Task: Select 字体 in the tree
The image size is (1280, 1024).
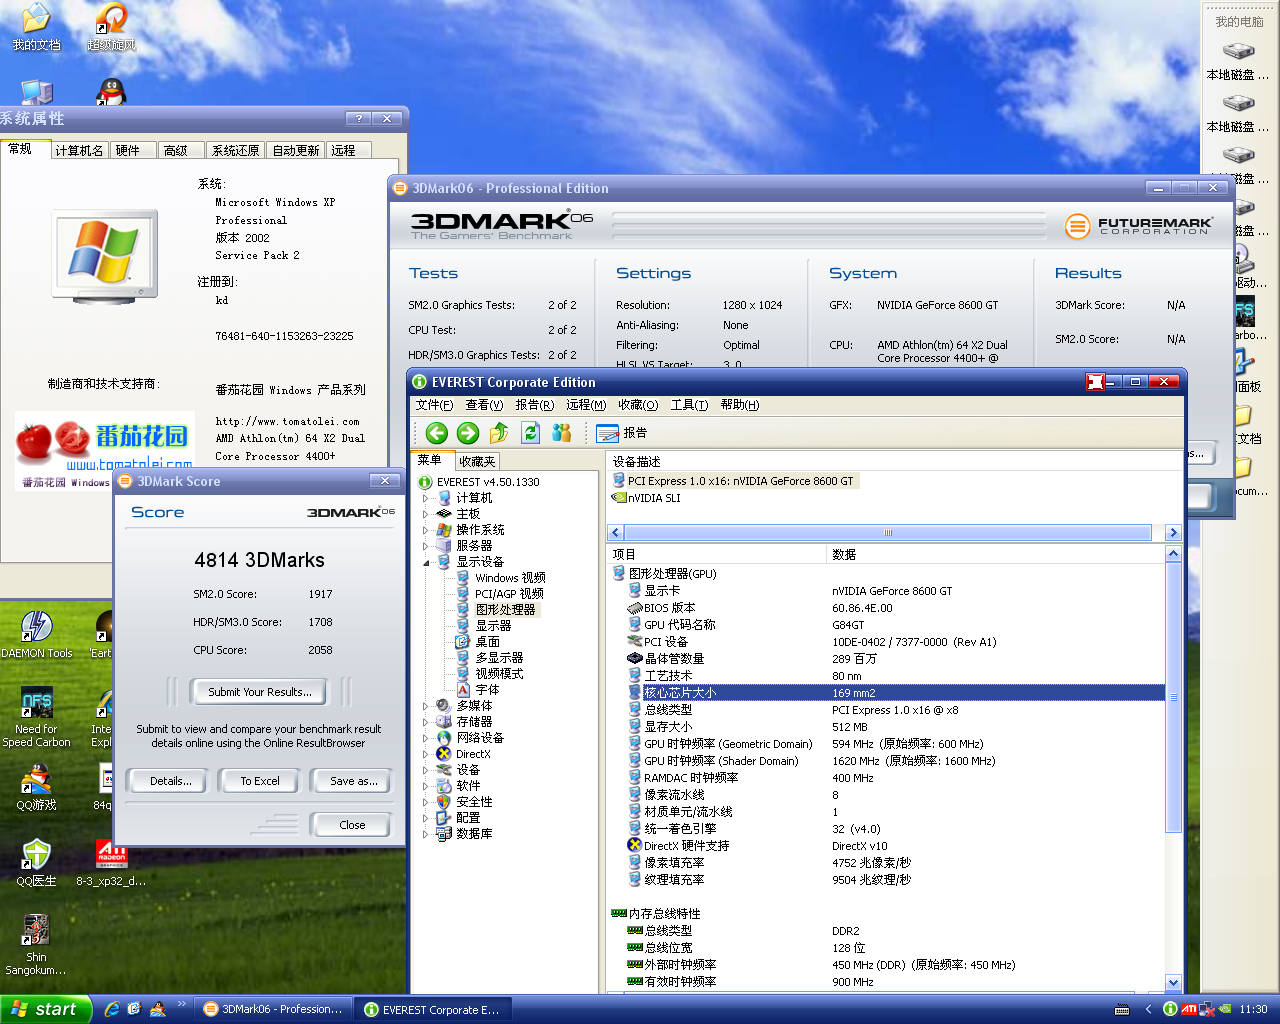Action: 487,690
